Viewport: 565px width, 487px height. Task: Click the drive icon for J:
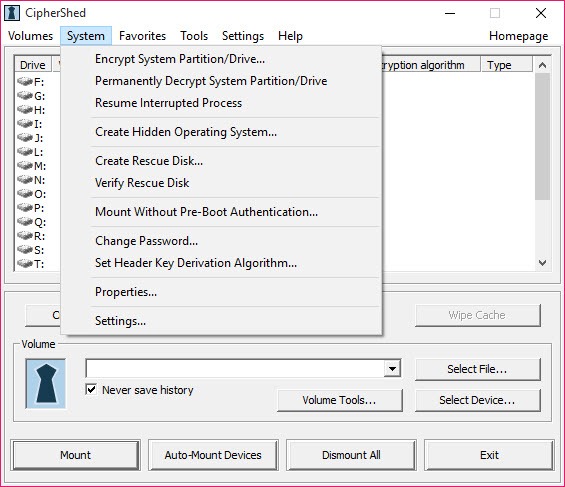[25, 137]
